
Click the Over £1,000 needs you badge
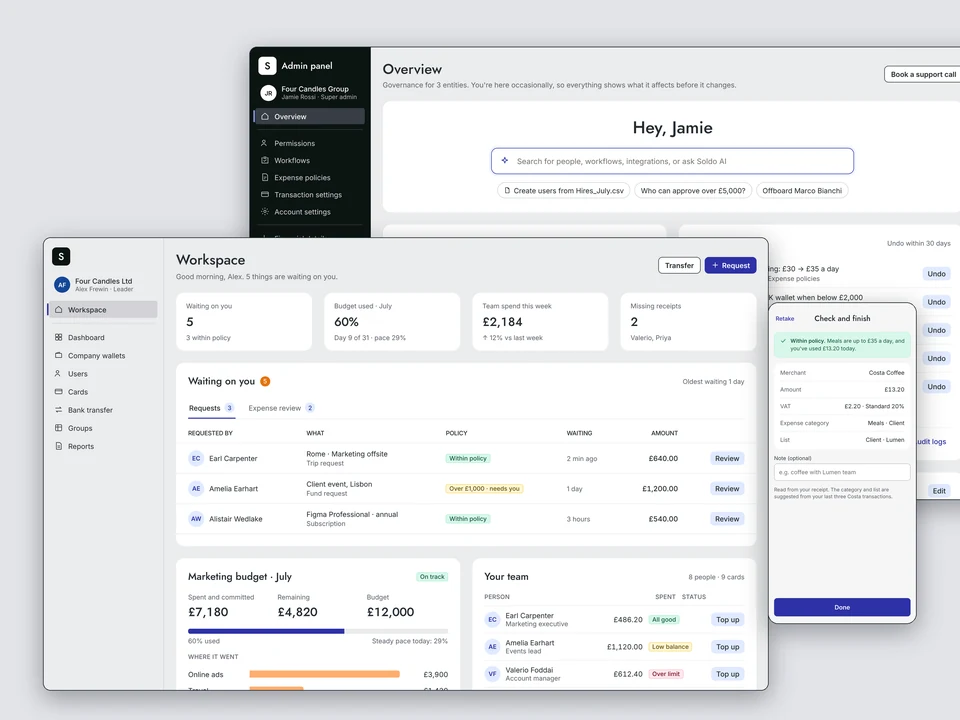[x=484, y=489]
